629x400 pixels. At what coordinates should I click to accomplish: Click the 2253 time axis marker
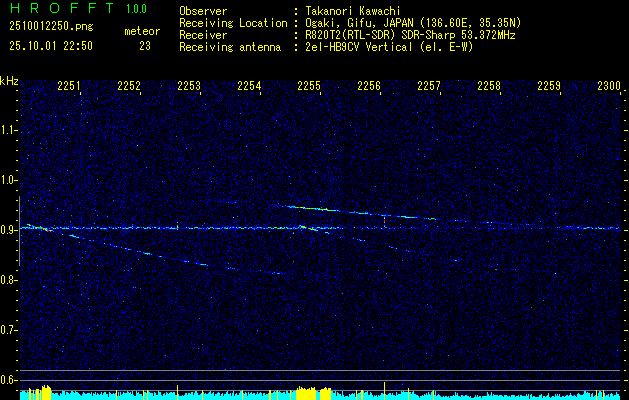coord(189,85)
